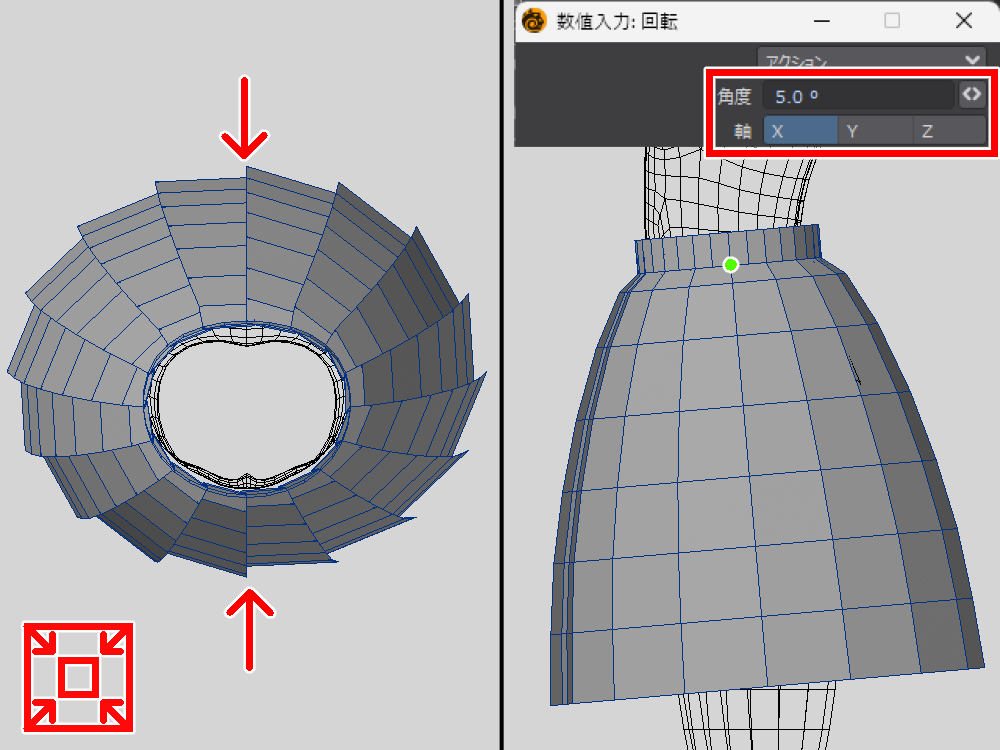Viewport: 1000px width, 750px height.
Task: Open the アクション dropdown
Action: coord(871,60)
